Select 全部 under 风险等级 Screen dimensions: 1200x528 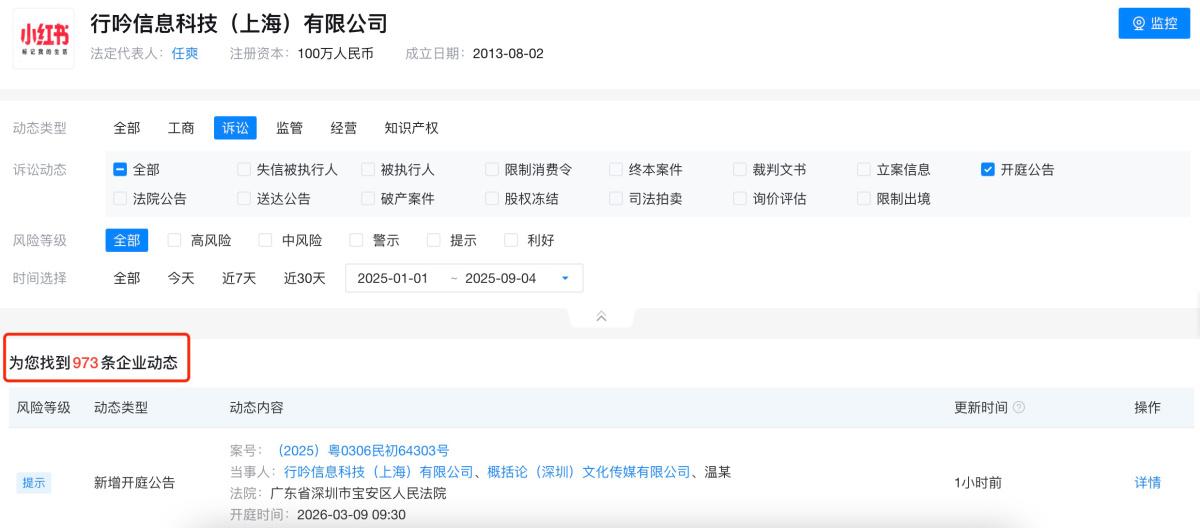127,240
